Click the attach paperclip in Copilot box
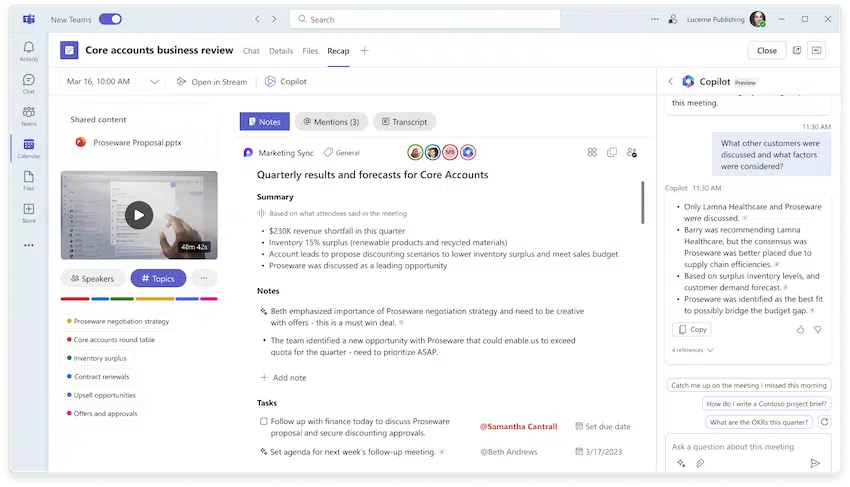850x487 pixels. coord(700,463)
